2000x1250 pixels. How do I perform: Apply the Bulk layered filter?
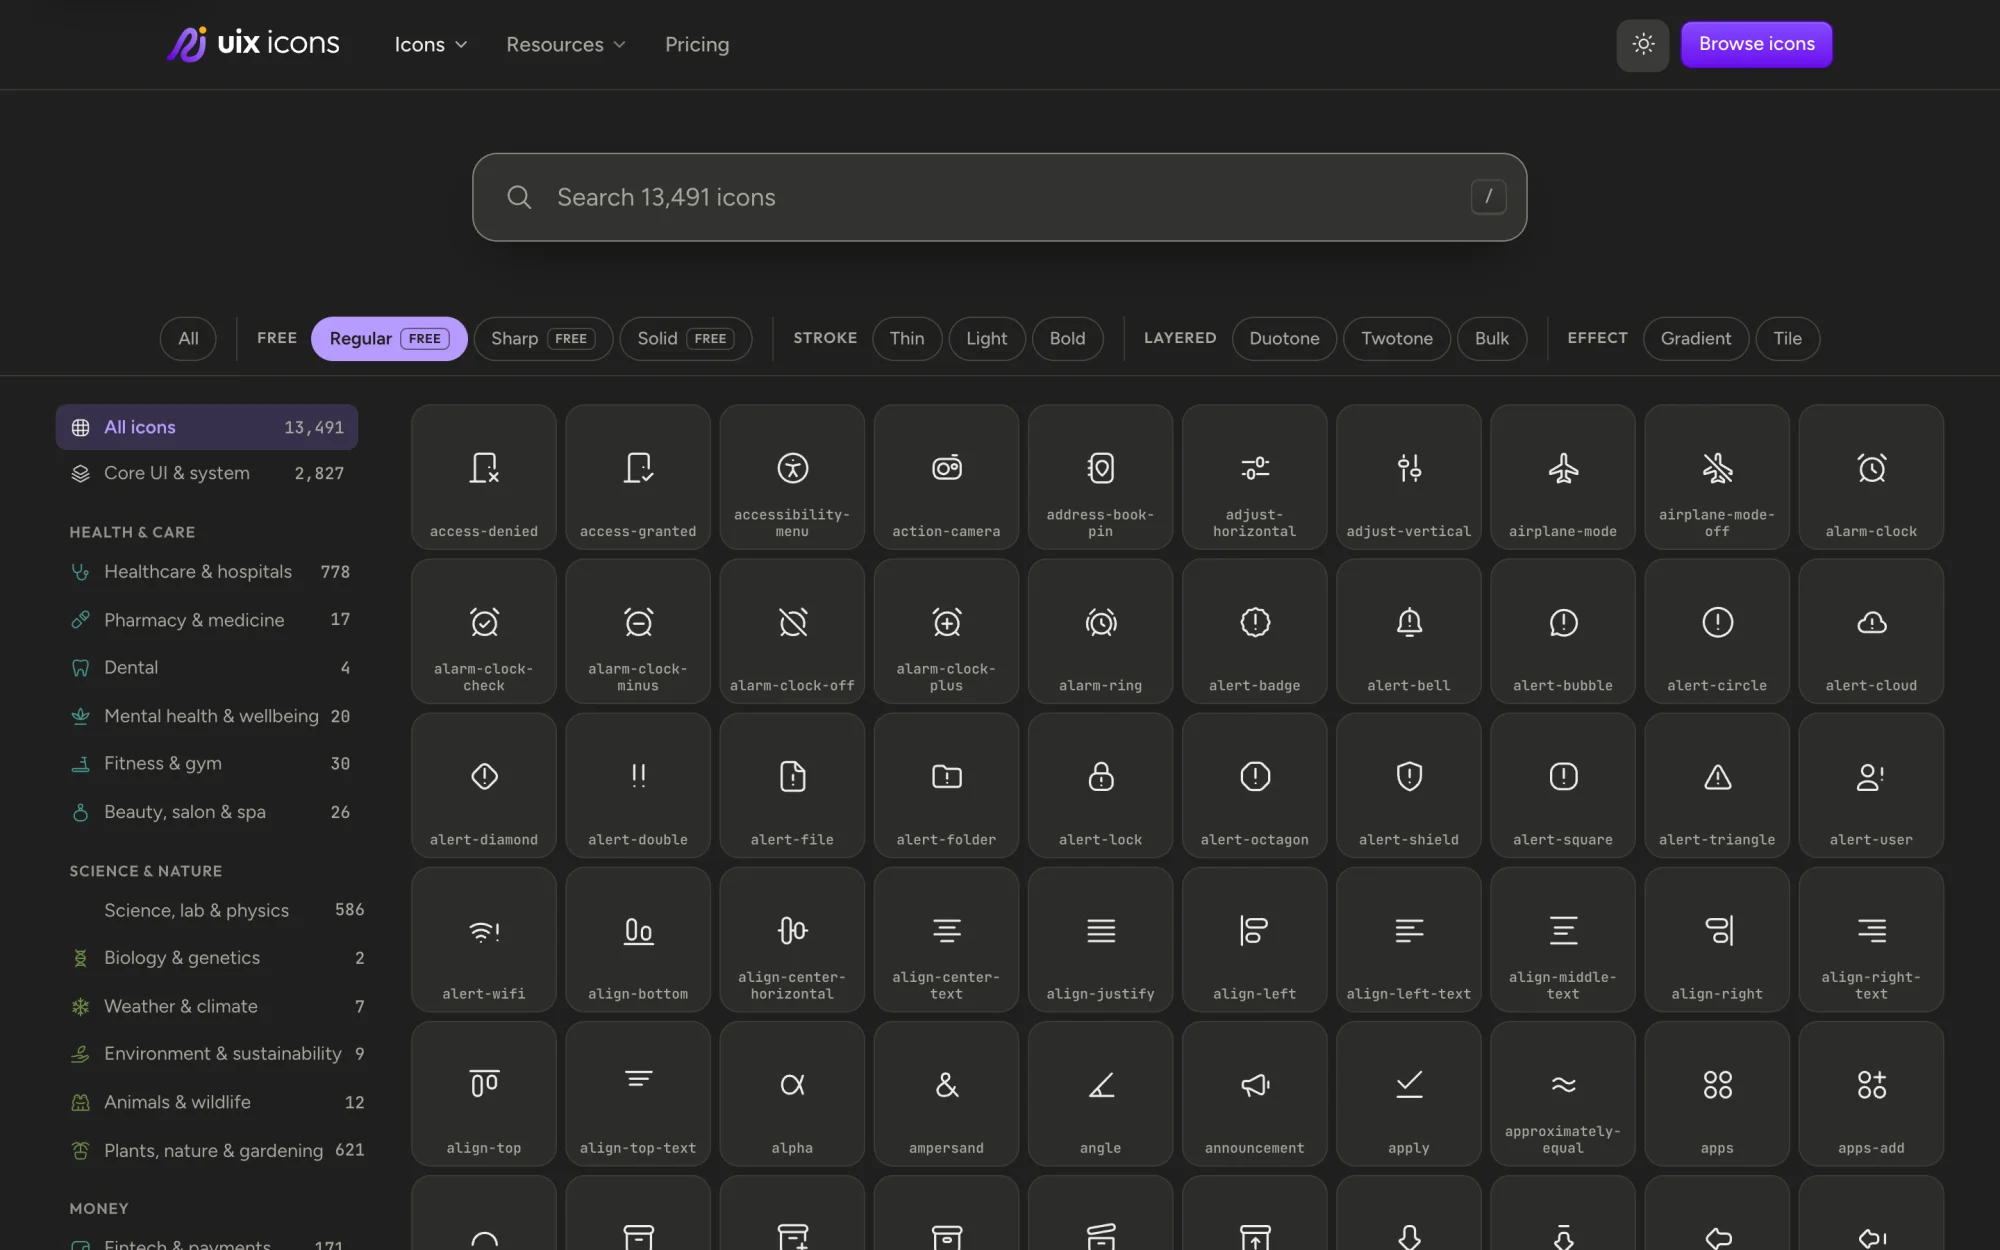(1491, 339)
